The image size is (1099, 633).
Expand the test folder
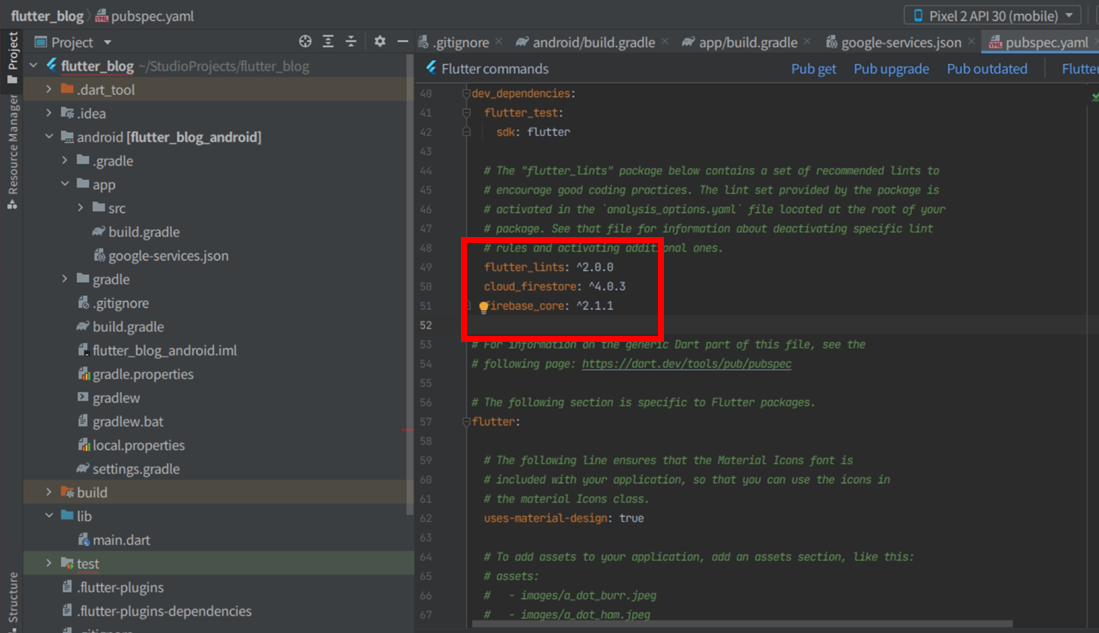click(49, 564)
